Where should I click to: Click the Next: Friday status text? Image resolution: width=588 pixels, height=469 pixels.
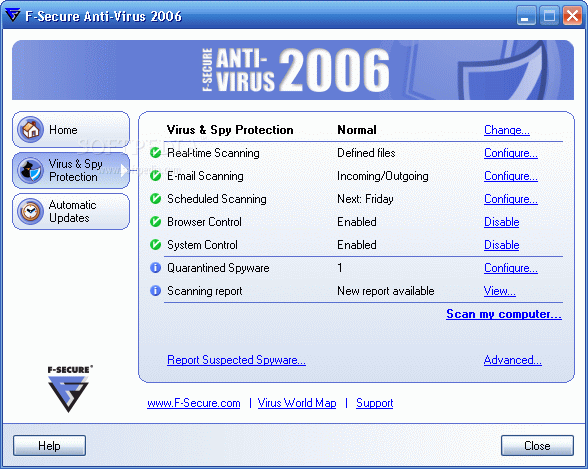pyautogui.click(x=365, y=199)
